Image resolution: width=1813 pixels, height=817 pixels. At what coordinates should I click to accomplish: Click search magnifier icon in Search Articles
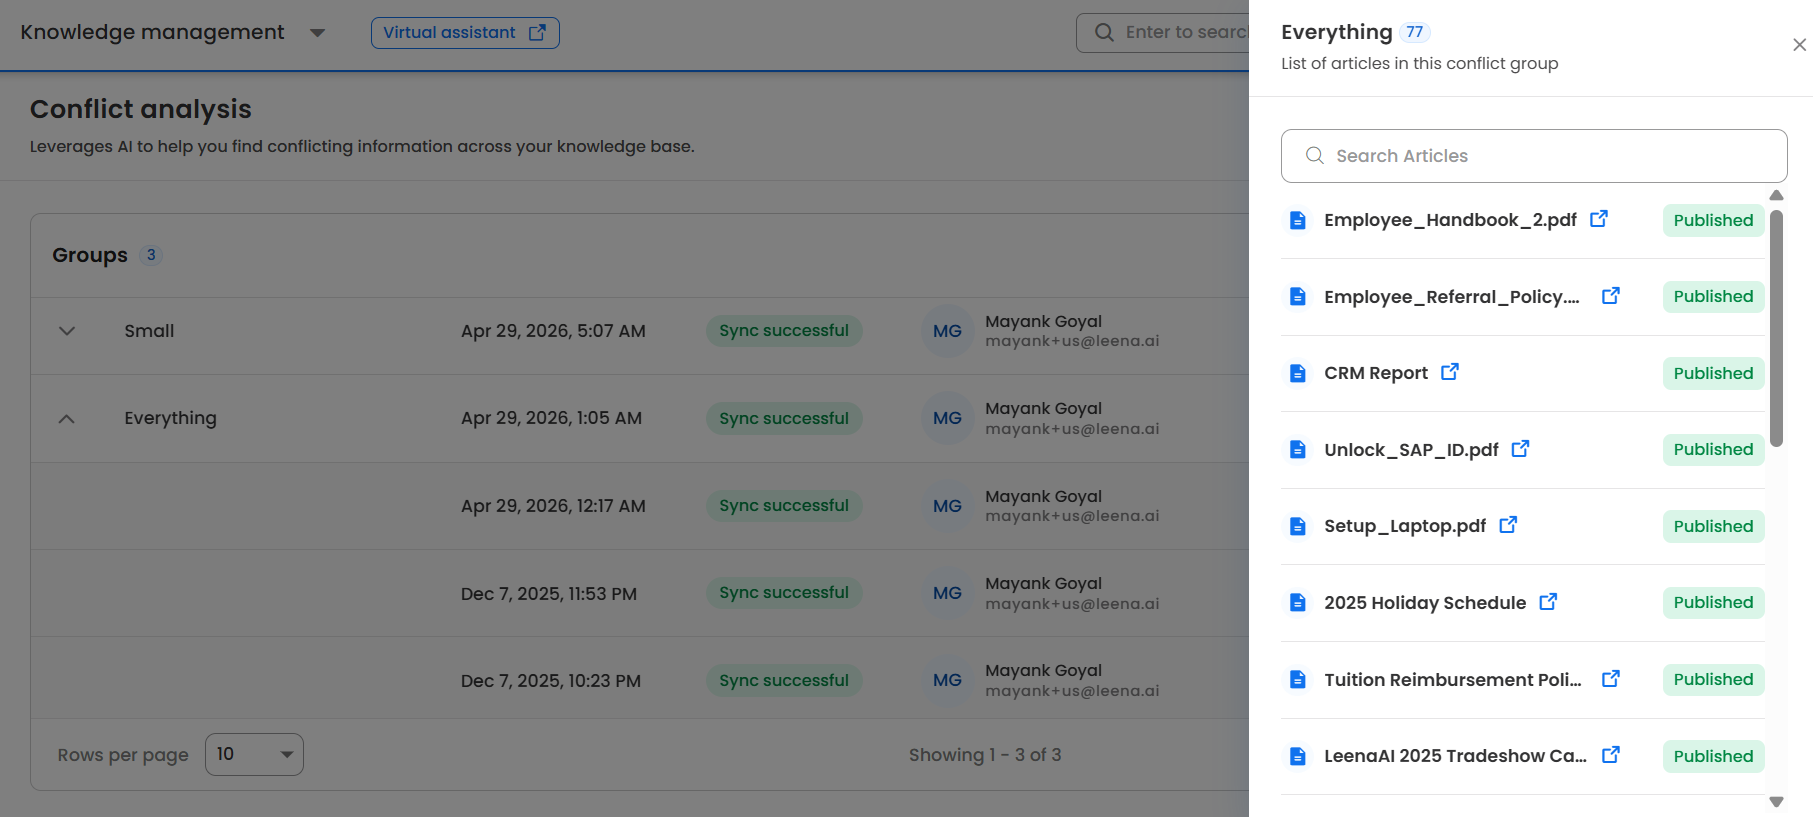tap(1315, 155)
